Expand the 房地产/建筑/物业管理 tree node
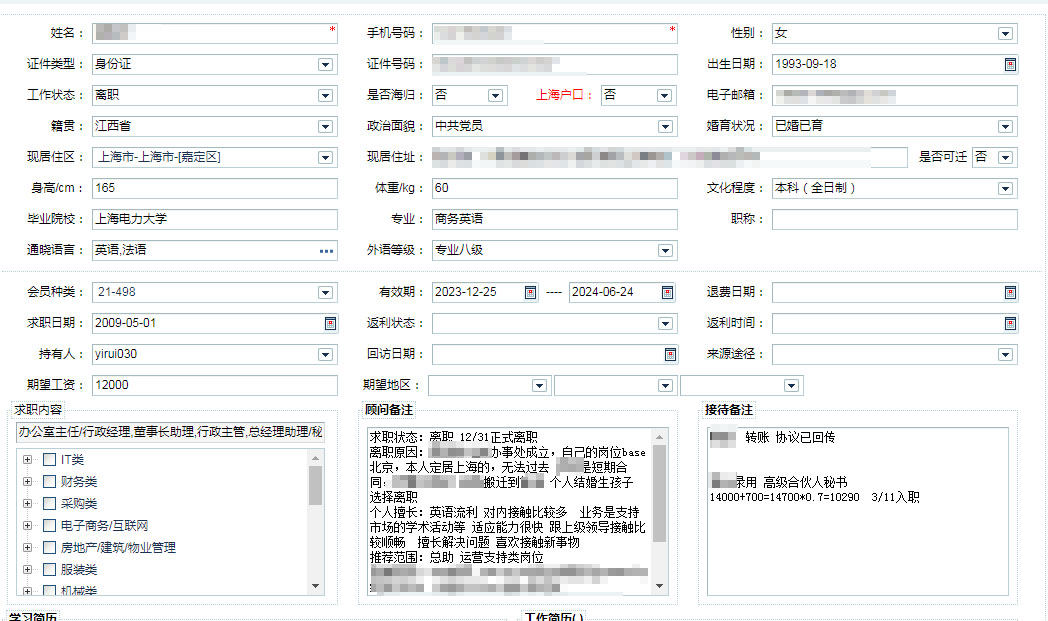 (x=27, y=547)
